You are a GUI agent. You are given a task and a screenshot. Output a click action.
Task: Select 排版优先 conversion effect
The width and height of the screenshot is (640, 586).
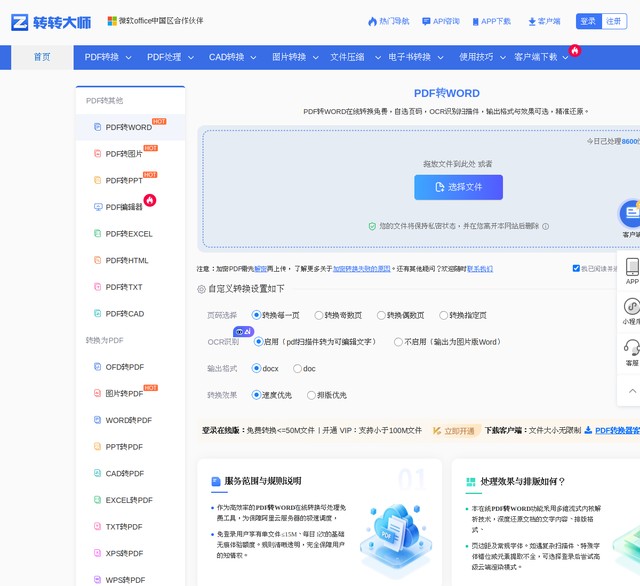[x=311, y=395]
